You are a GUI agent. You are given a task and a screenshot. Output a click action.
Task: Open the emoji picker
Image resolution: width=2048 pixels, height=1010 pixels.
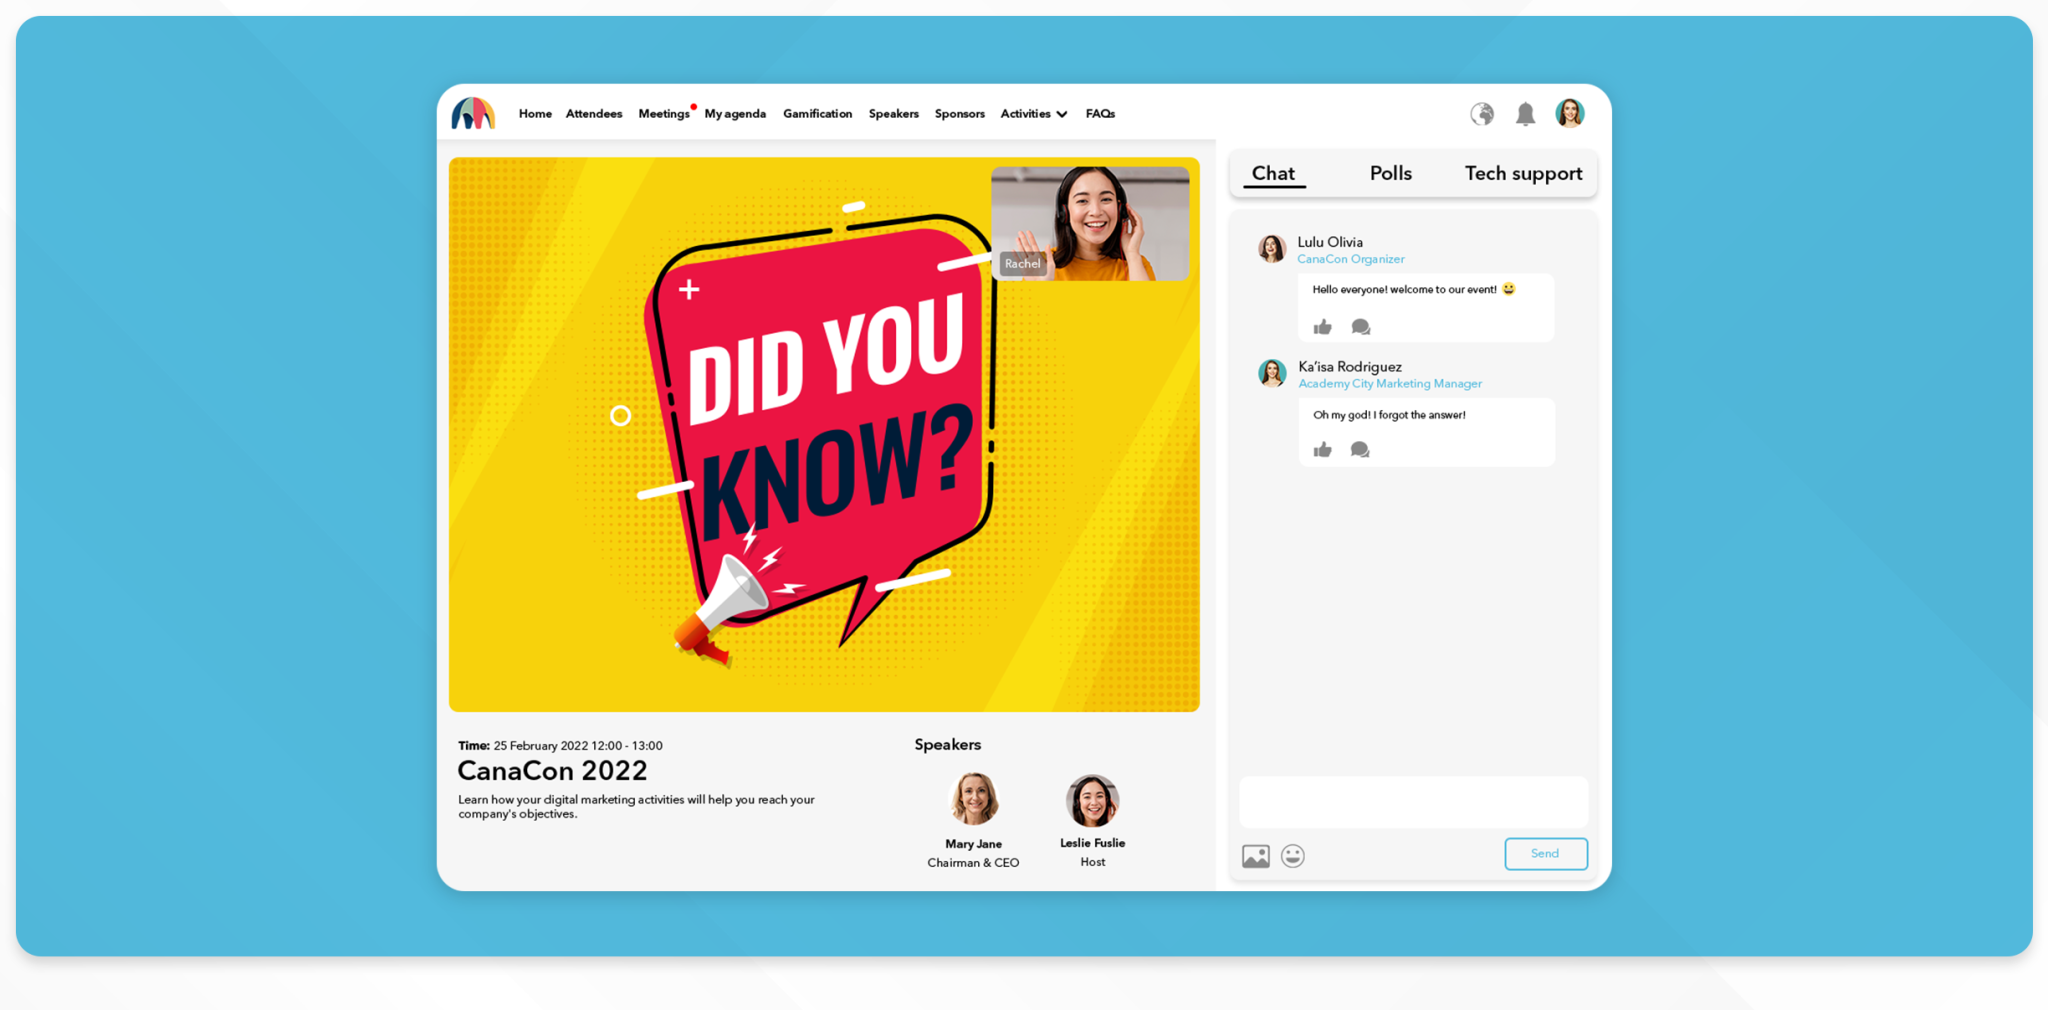[1293, 855]
